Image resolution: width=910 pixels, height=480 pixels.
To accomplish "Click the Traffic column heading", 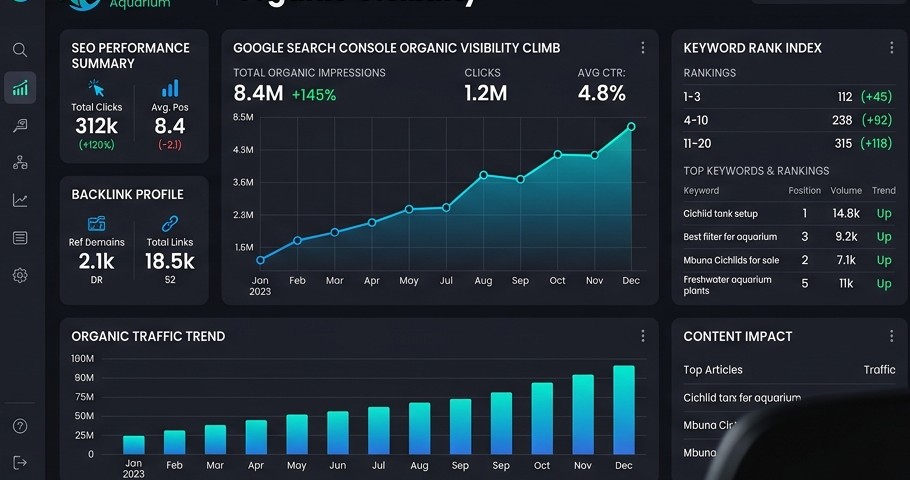I will 879,370.
